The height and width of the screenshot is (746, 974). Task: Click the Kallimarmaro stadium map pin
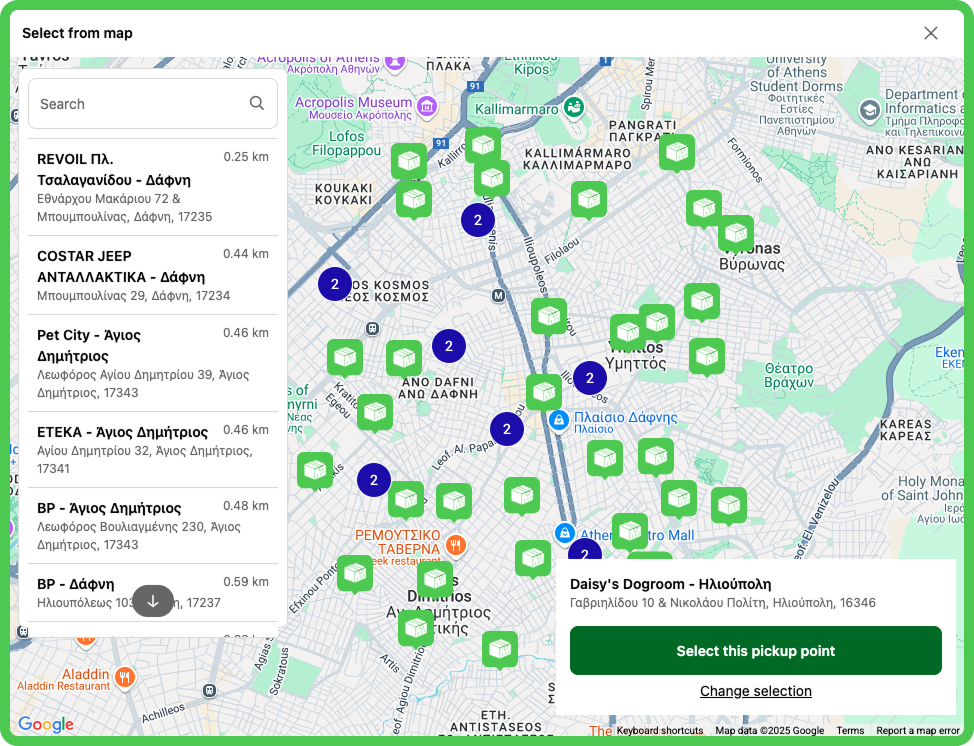point(574,107)
